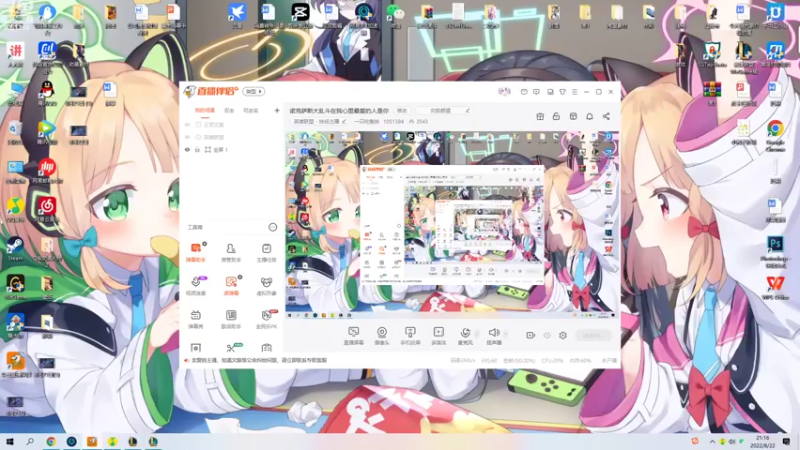The width and height of the screenshot is (800, 450).
Task: Expand the system tray hidden icons arrow
Action: pyautogui.click(x=712, y=441)
